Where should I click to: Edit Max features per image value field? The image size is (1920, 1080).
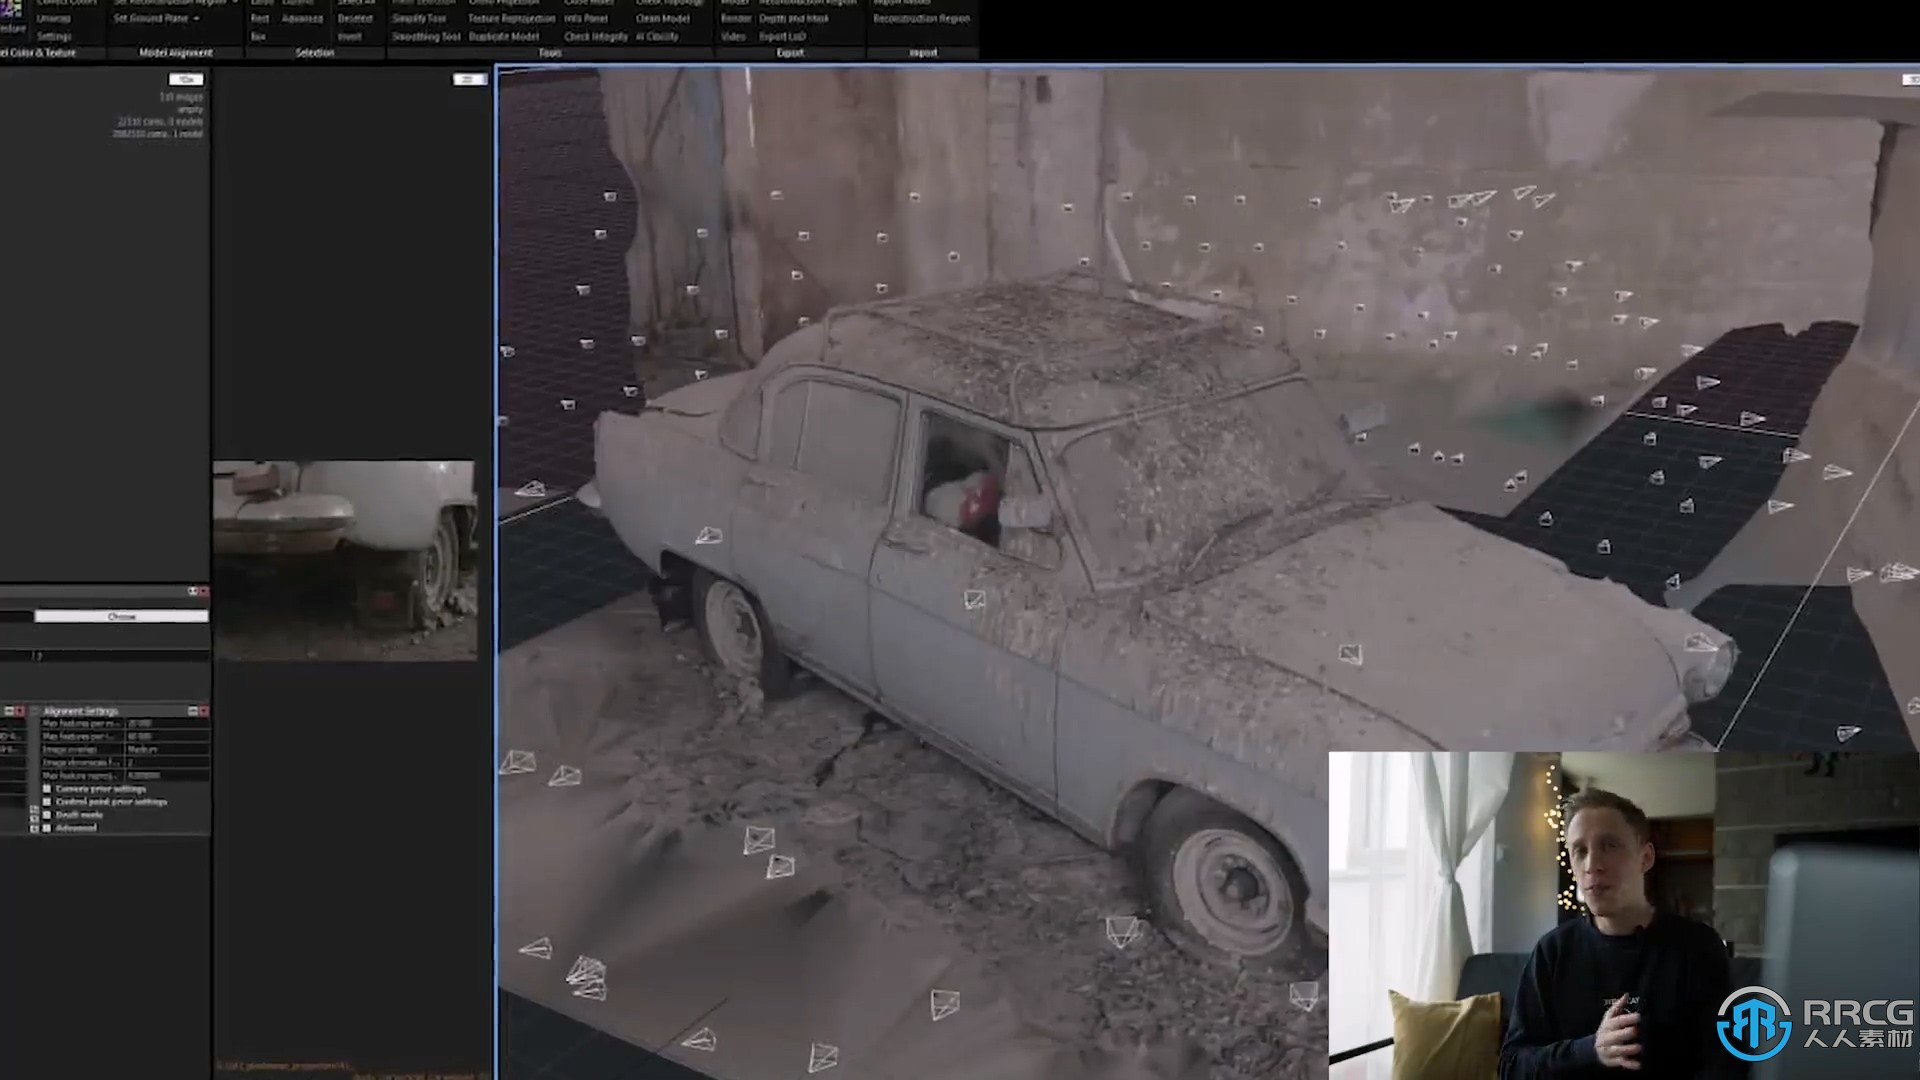pyautogui.click(x=167, y=736)
